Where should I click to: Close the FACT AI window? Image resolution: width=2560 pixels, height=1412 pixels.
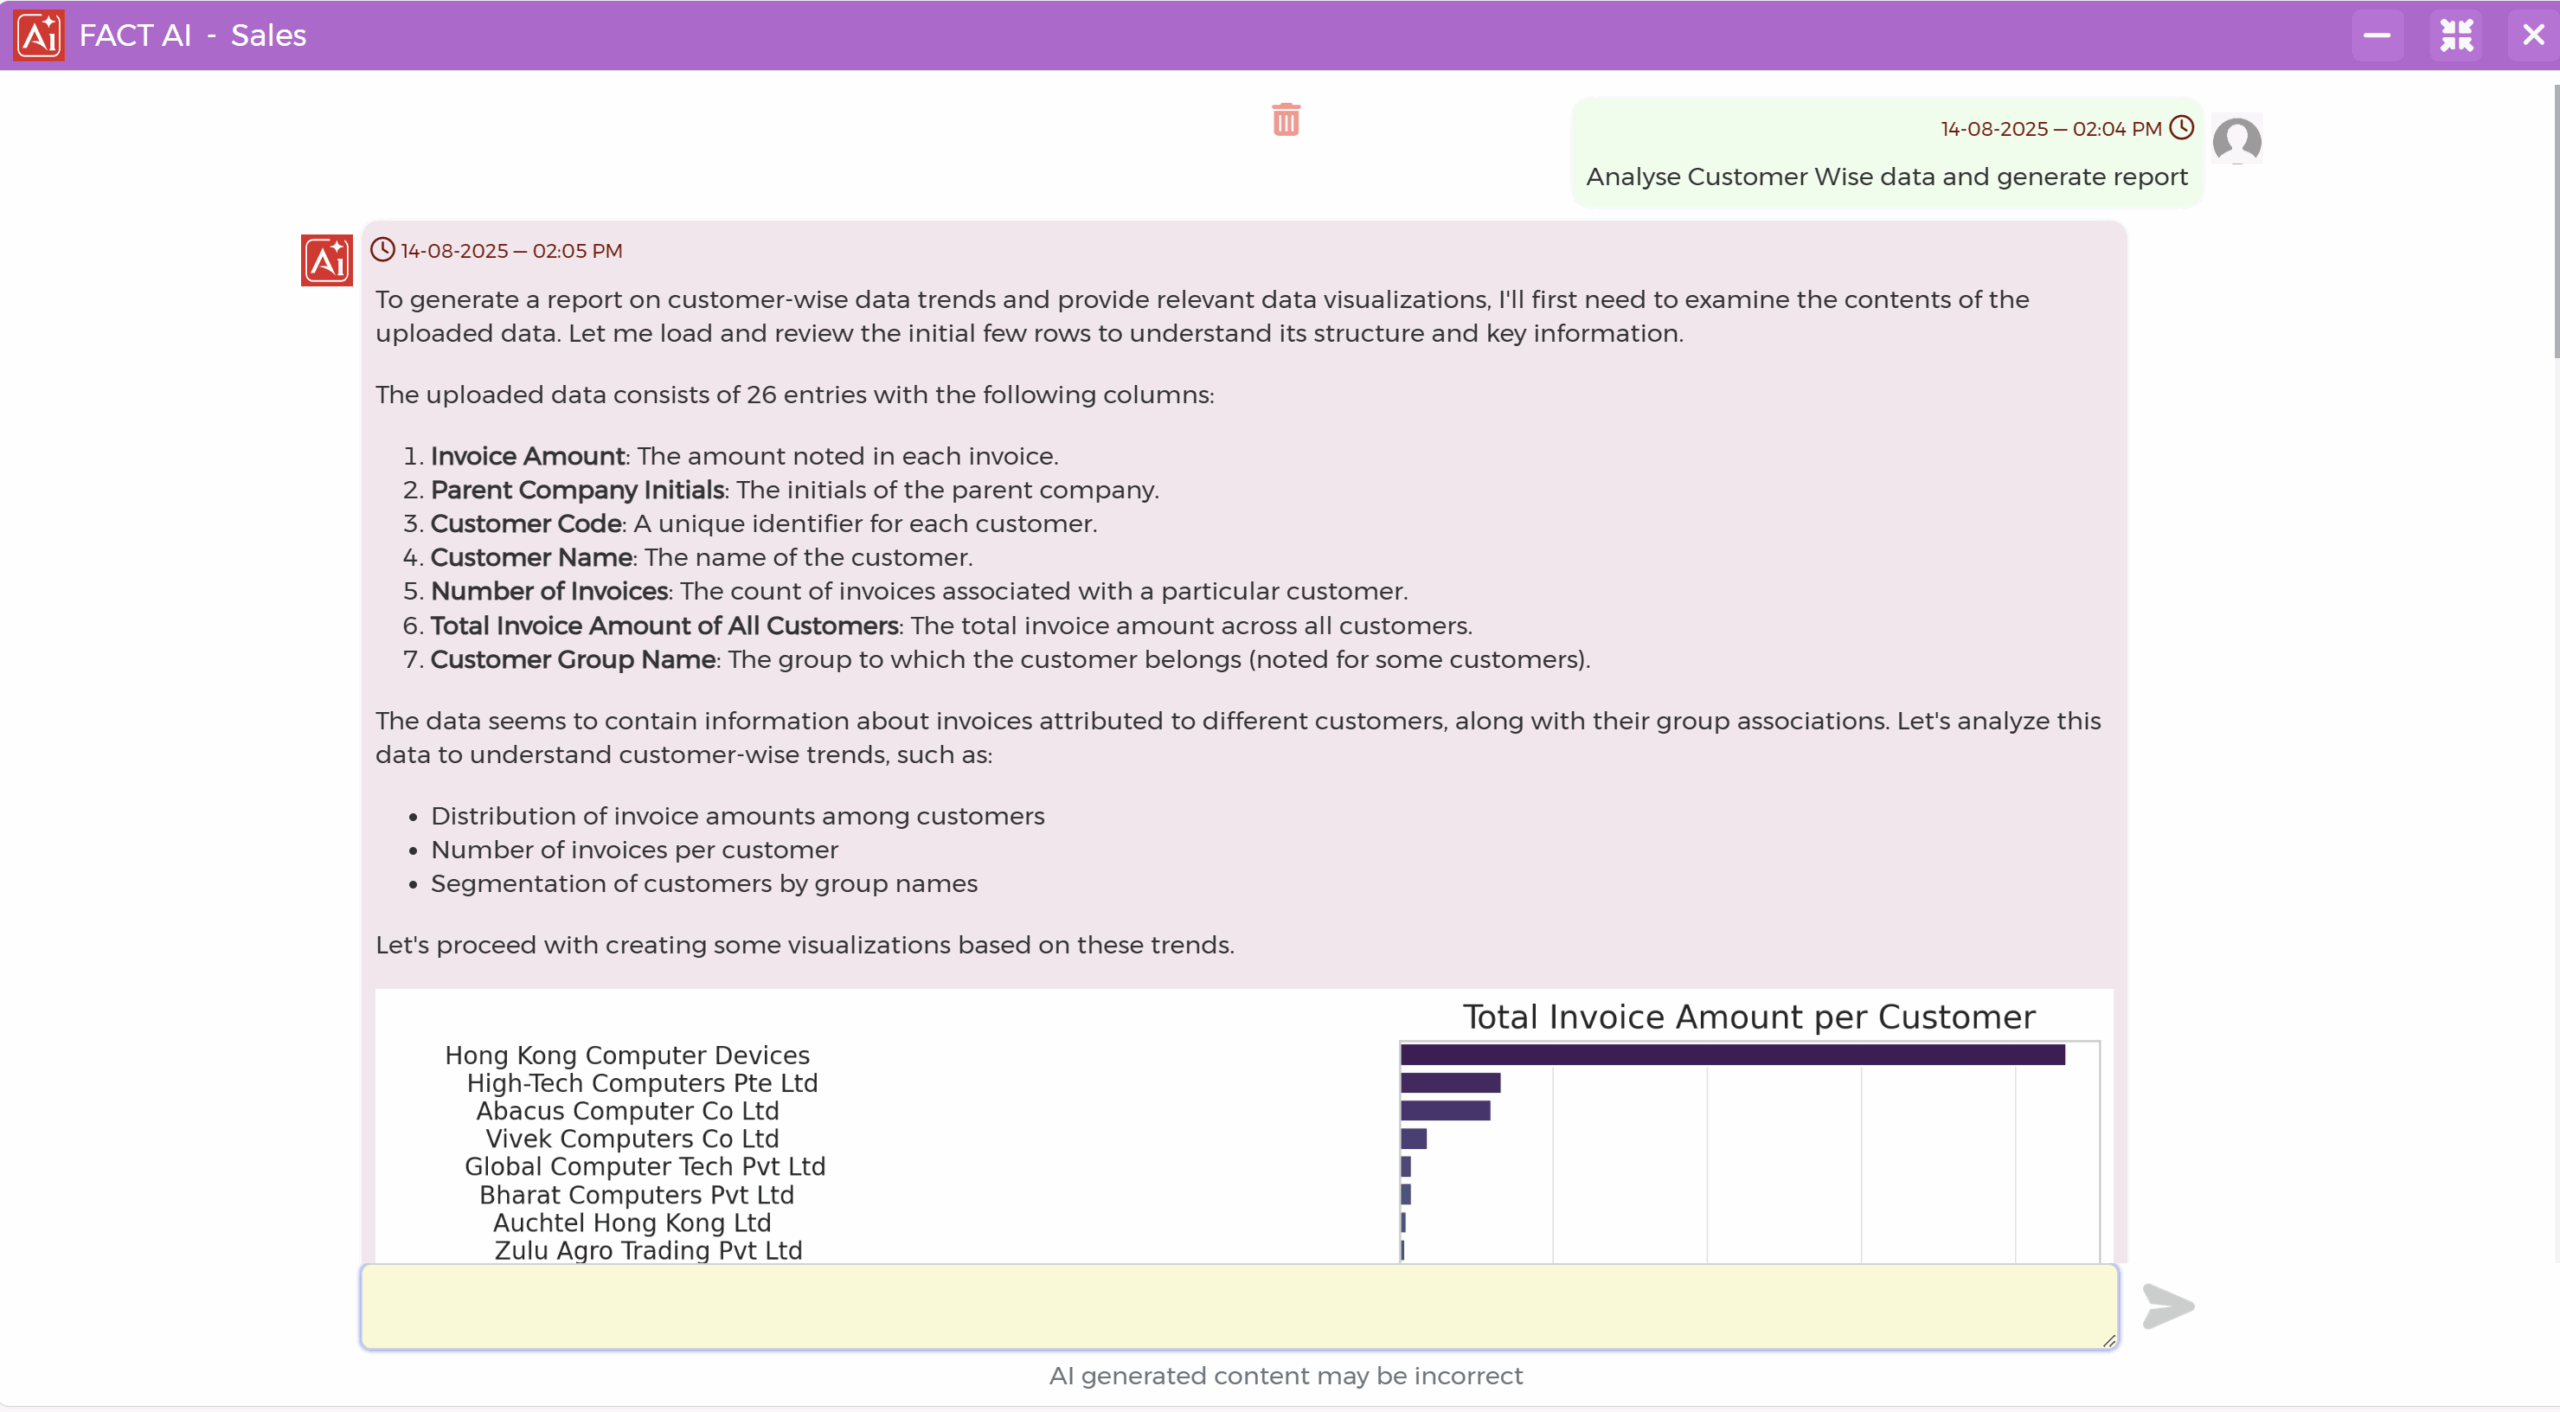pyautogui.click(x=2533, y=35)
